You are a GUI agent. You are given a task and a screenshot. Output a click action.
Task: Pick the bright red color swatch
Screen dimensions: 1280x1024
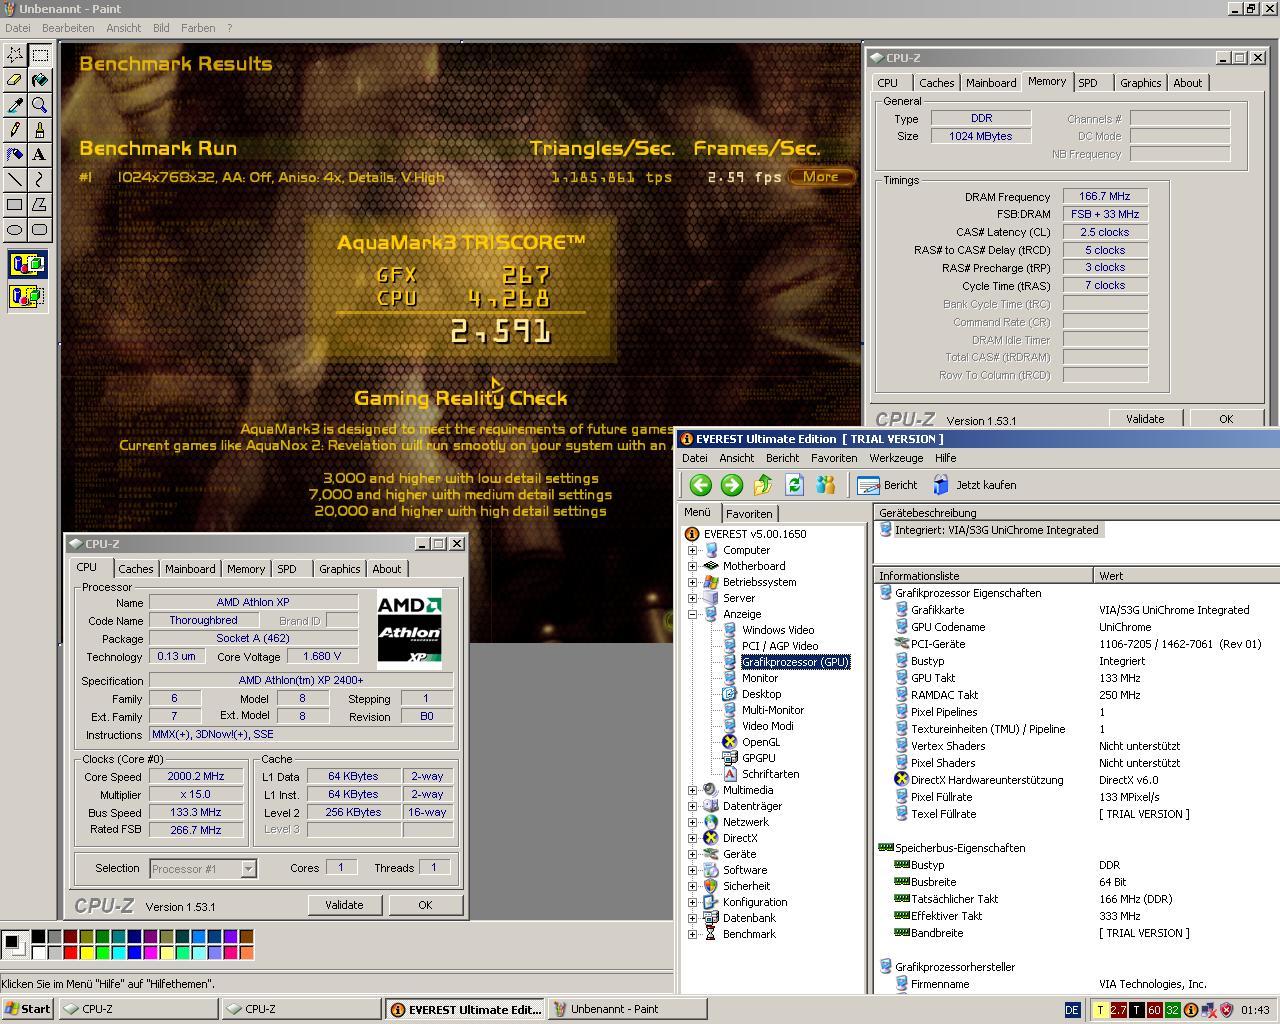[70, 953]
